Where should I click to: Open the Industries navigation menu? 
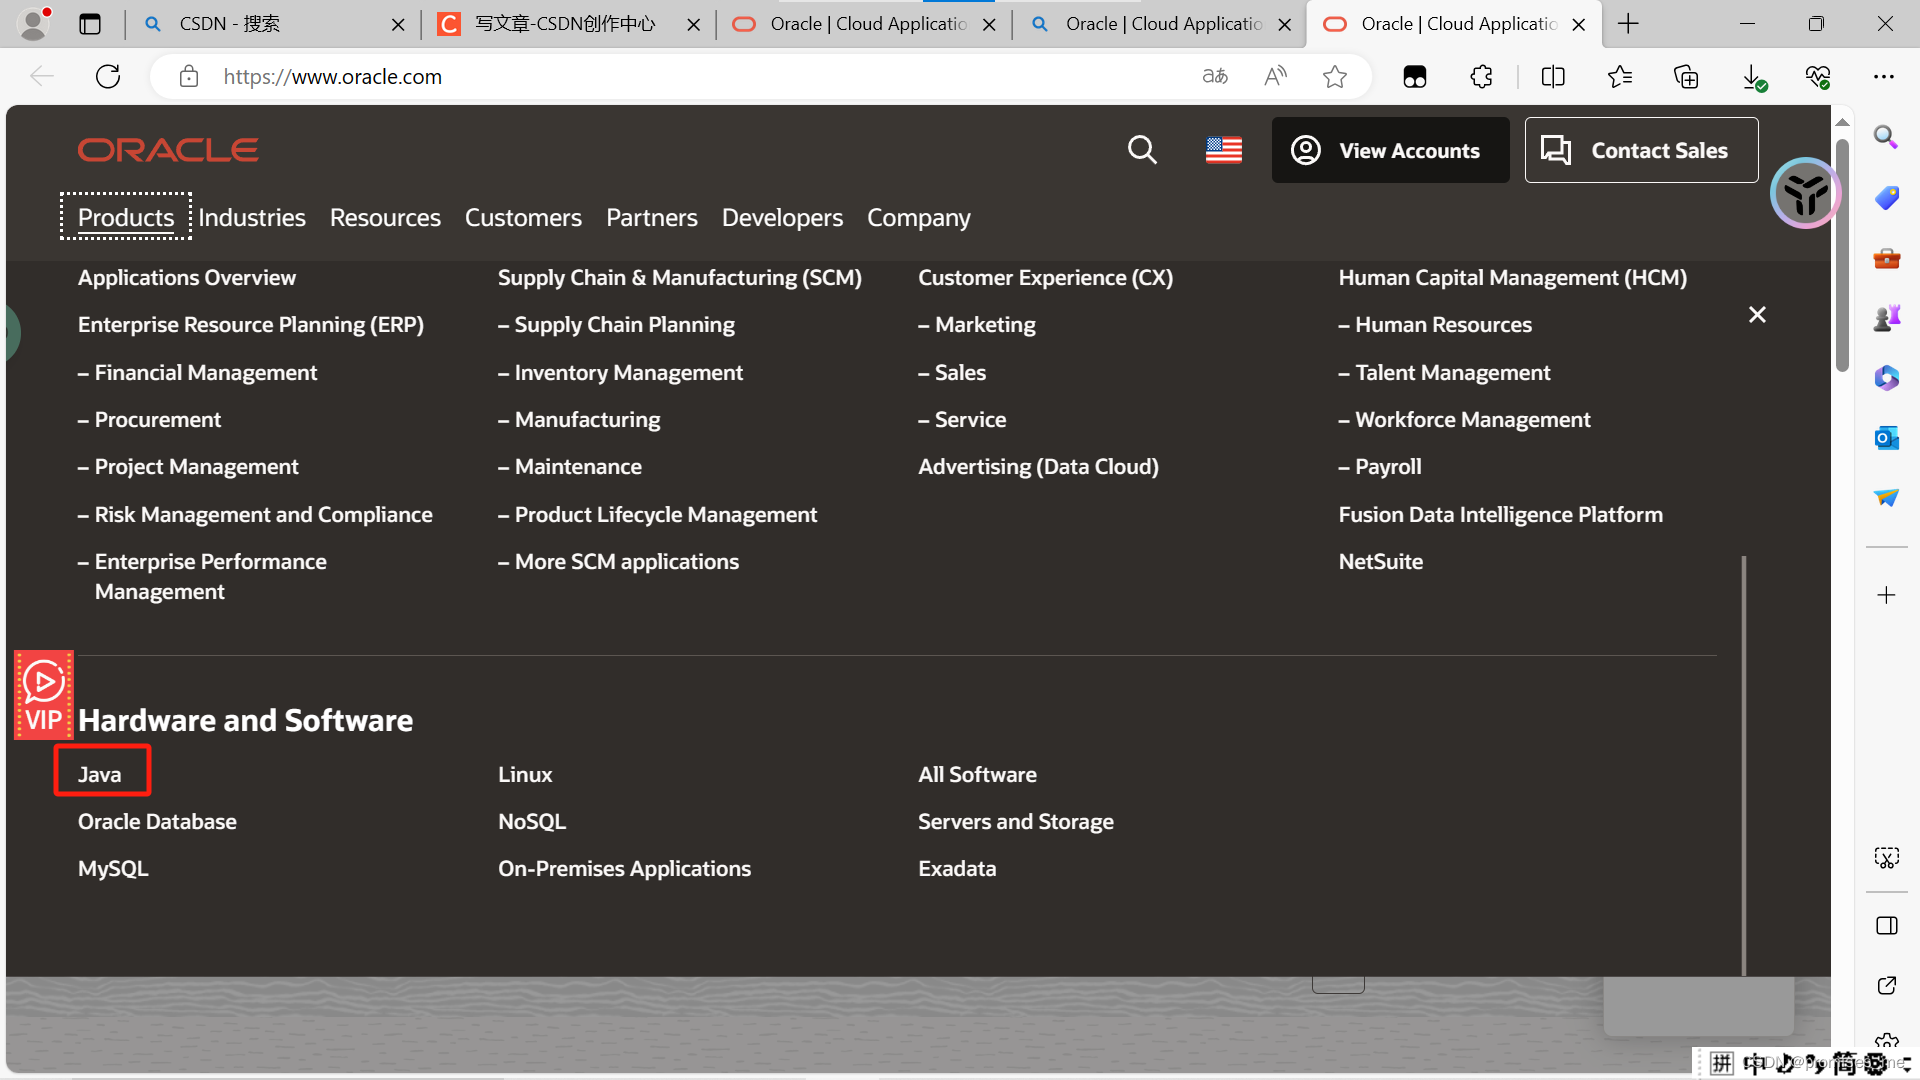[252, 217]
